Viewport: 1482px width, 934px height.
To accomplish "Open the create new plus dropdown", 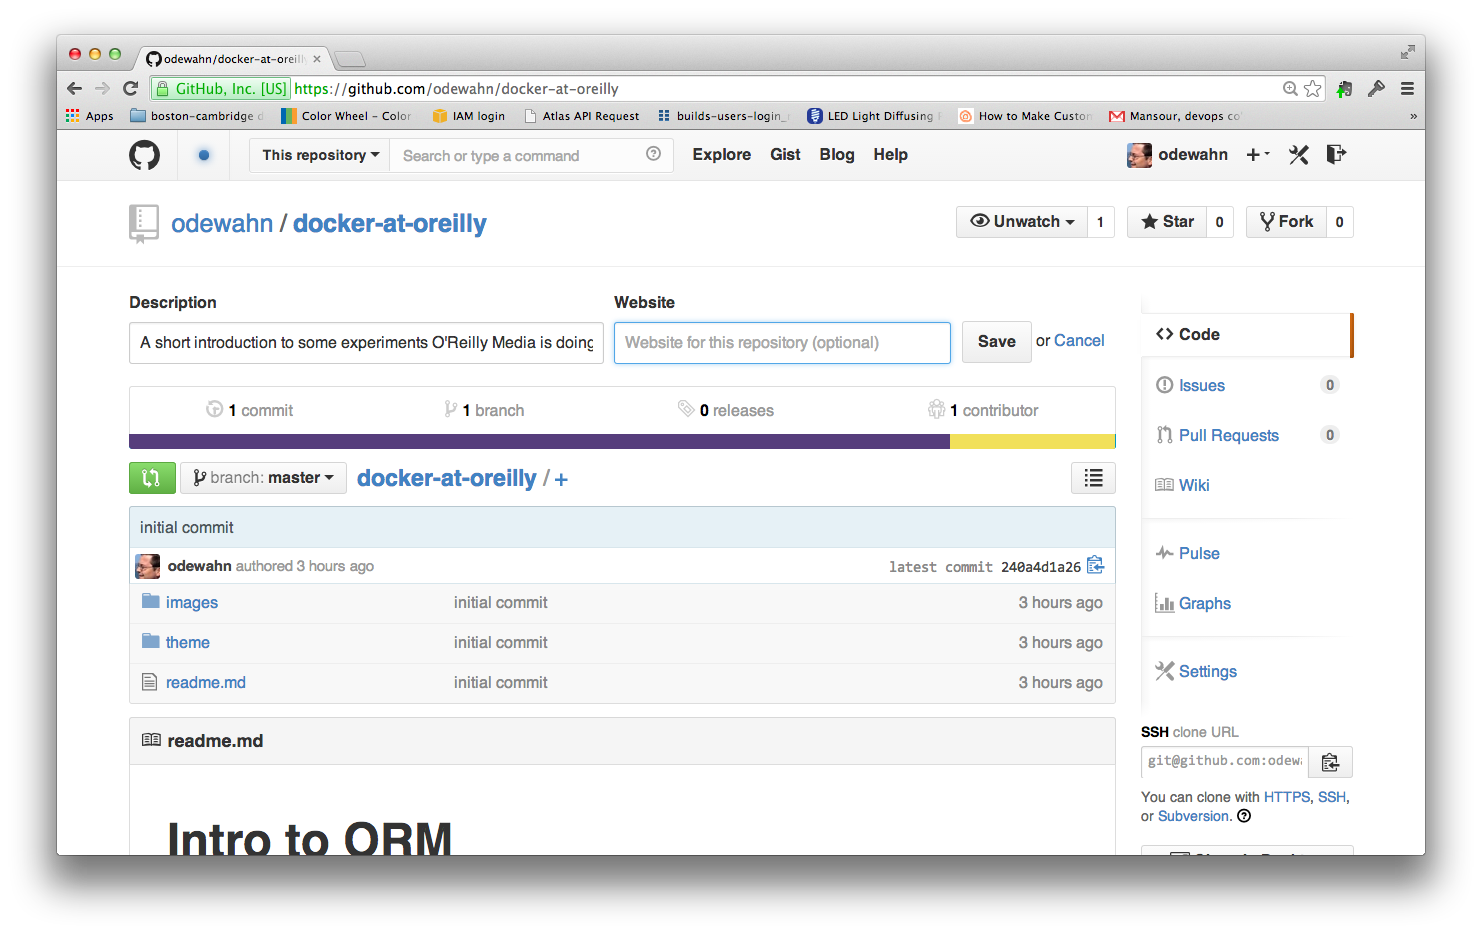I will 1257,154.
